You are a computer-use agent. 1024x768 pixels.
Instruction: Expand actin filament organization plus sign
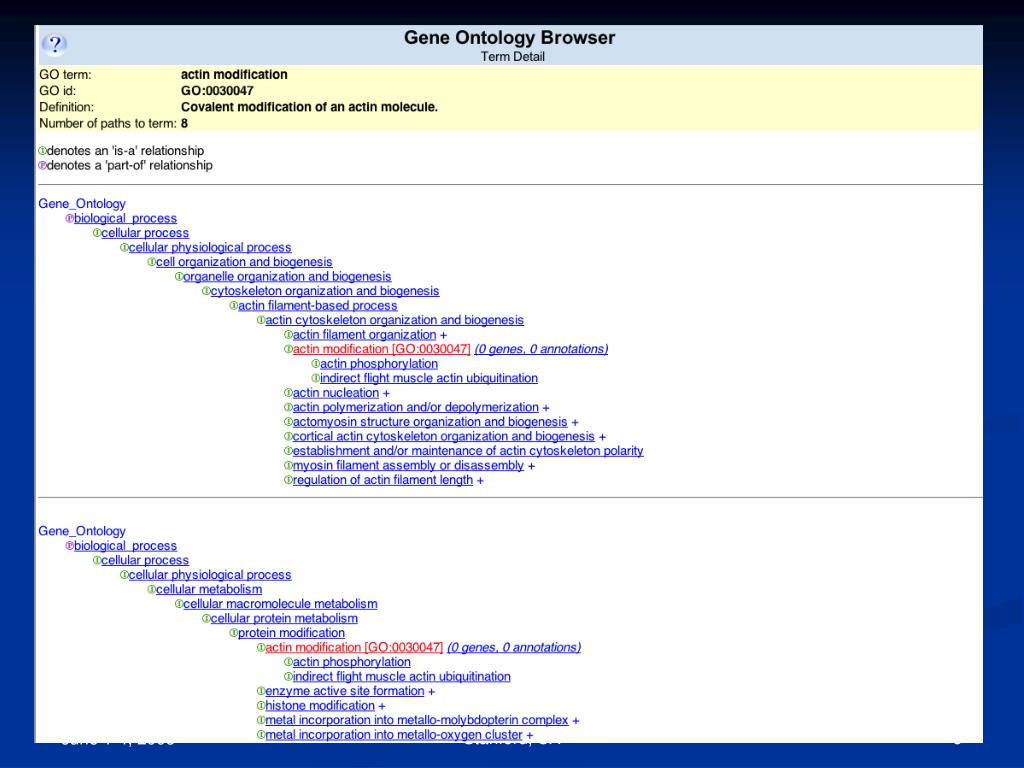click(x=443, y=335)
